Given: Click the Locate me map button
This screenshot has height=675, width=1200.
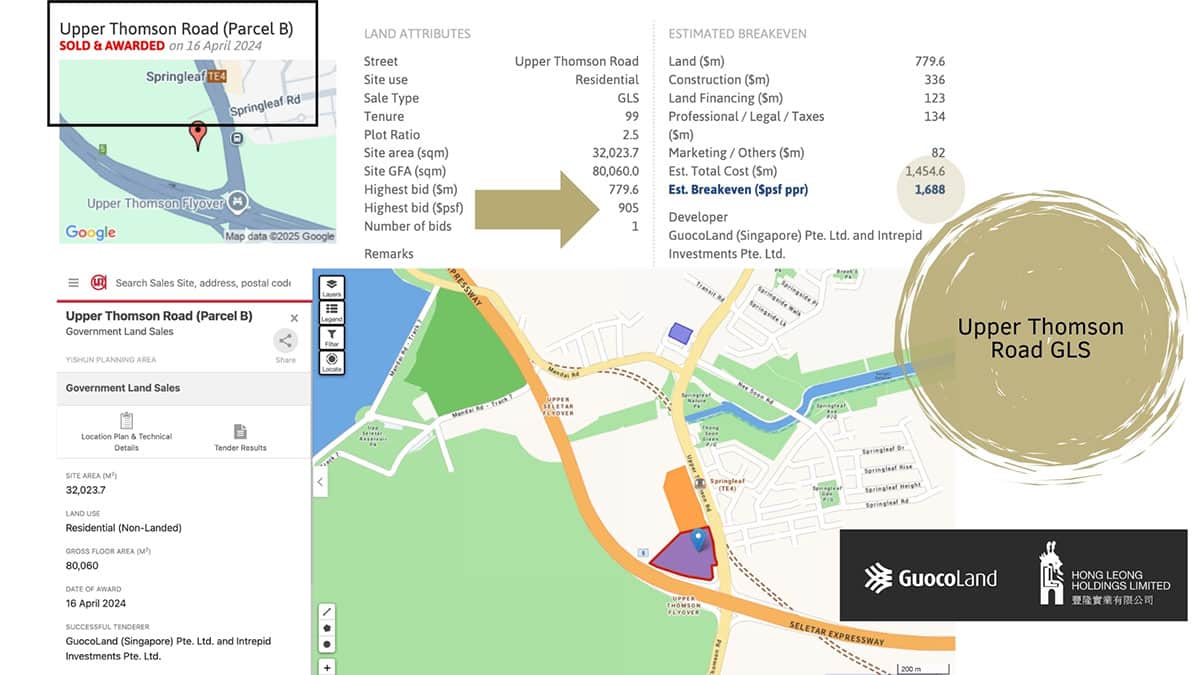Looking at the screenshot, I should tap(331, 362).
